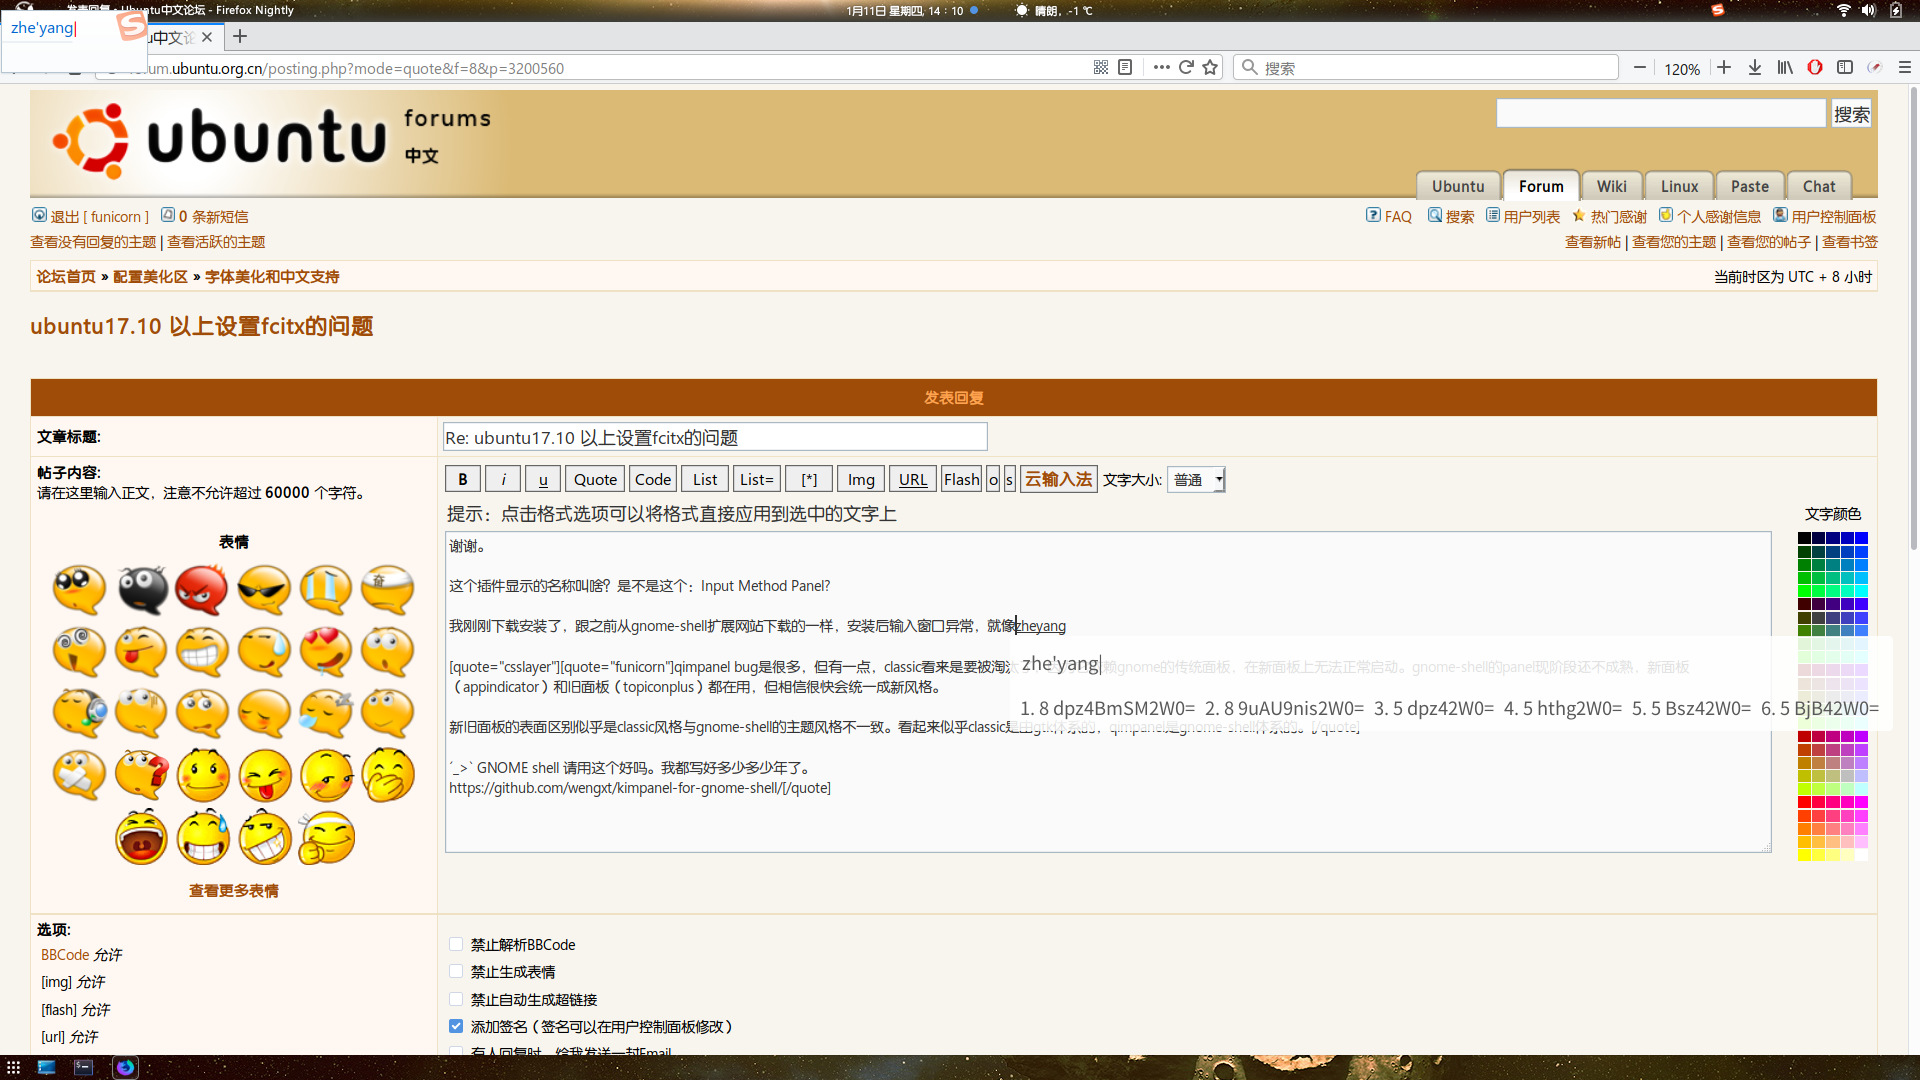Open the applications grid in taskbar
Viewport: 1920px width, 1080px height.
tap(13, 1067)
